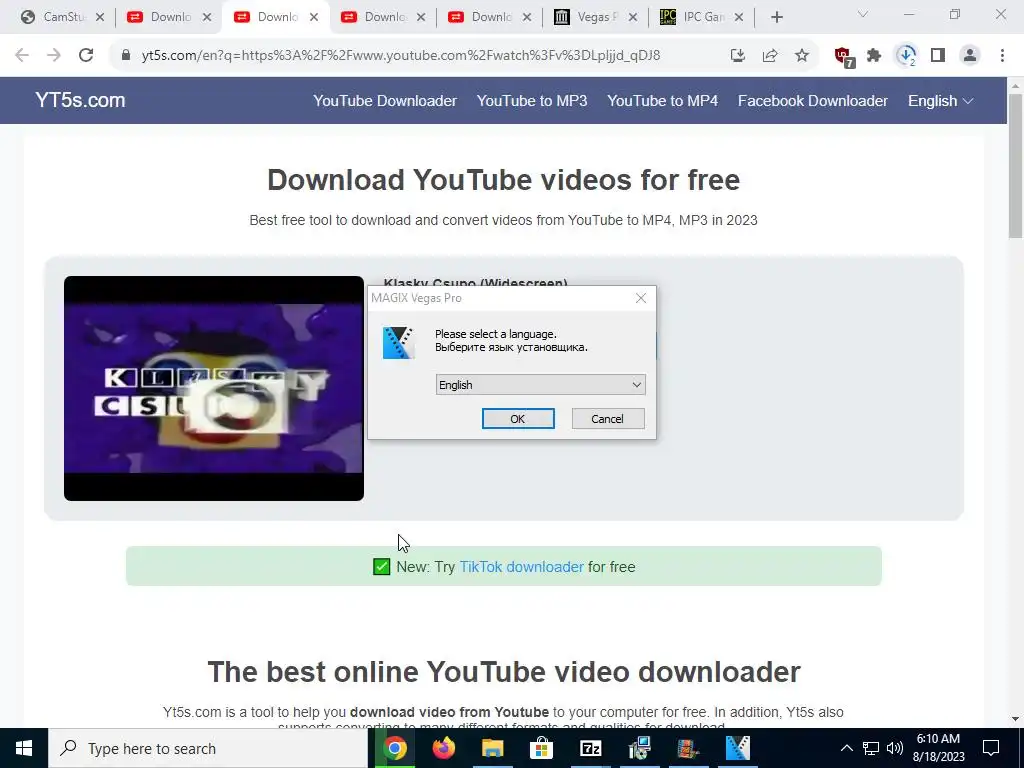The height and width of the screenshot is (768, 1024).
Task: Switch to the CamStudio tab
Action: pyautogui.click(x=61, y=17)
